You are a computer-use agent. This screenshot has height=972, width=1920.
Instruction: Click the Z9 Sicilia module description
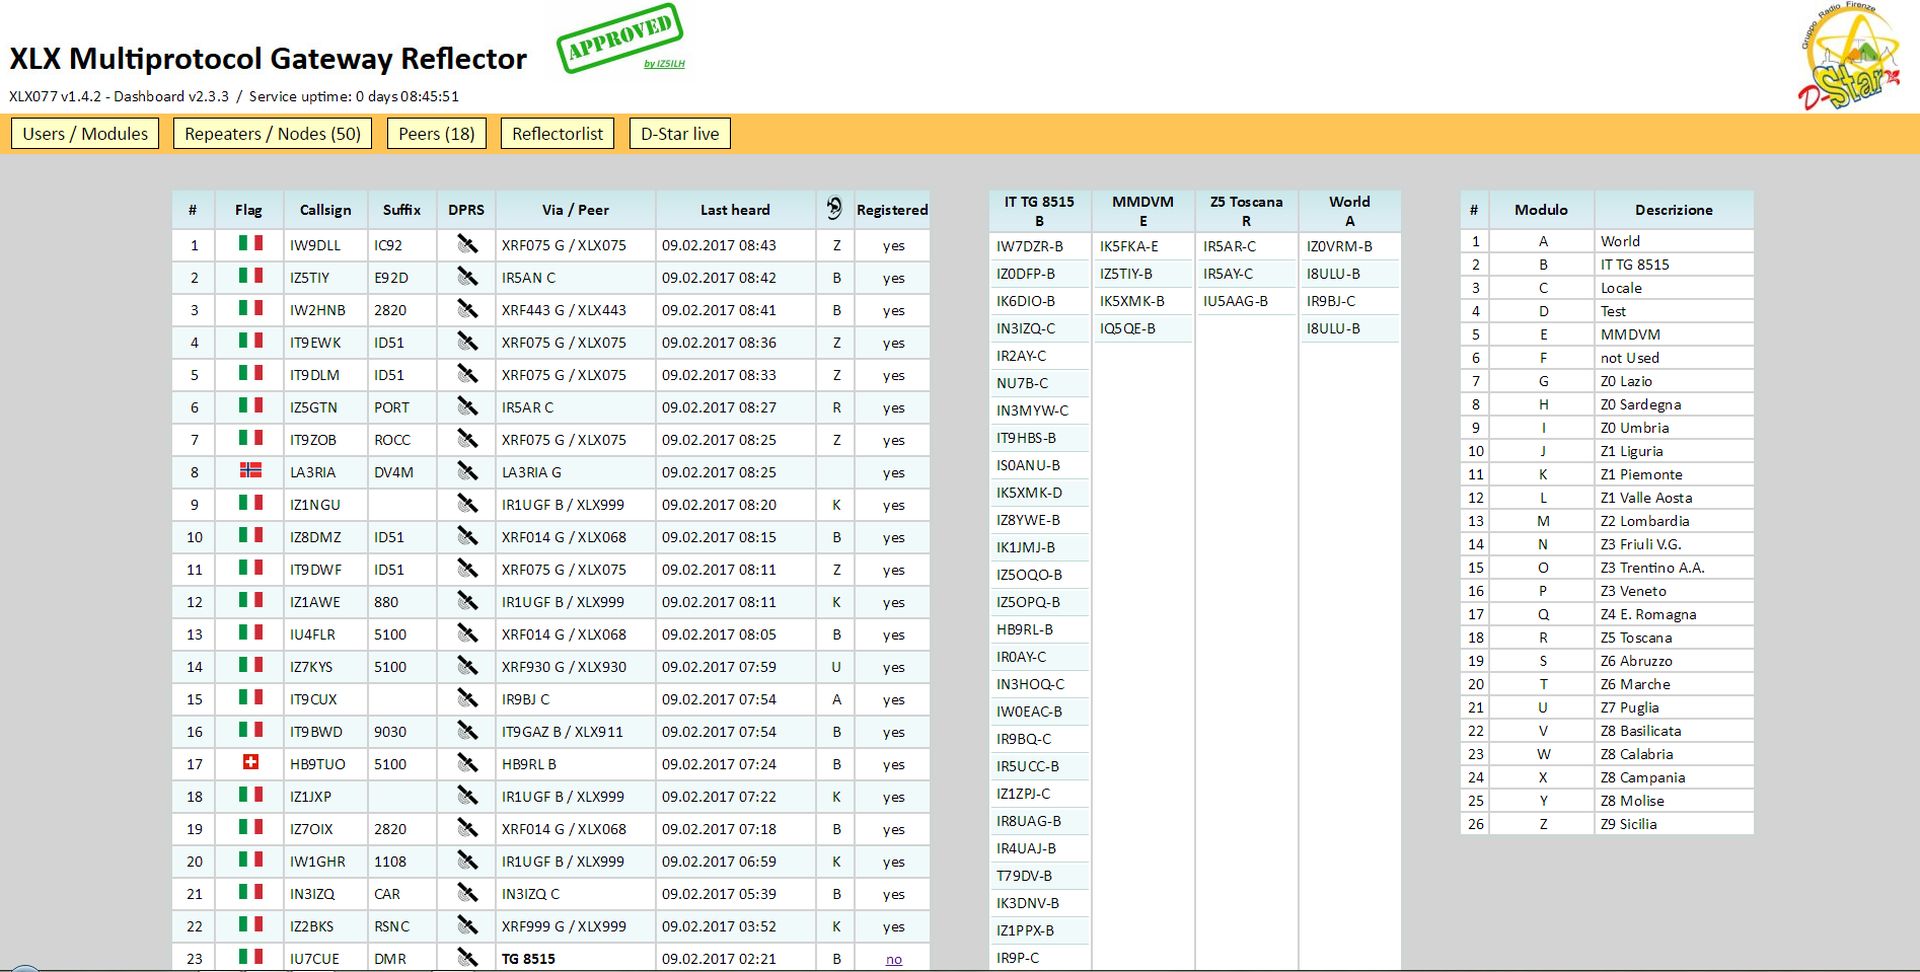[1628, 824]
